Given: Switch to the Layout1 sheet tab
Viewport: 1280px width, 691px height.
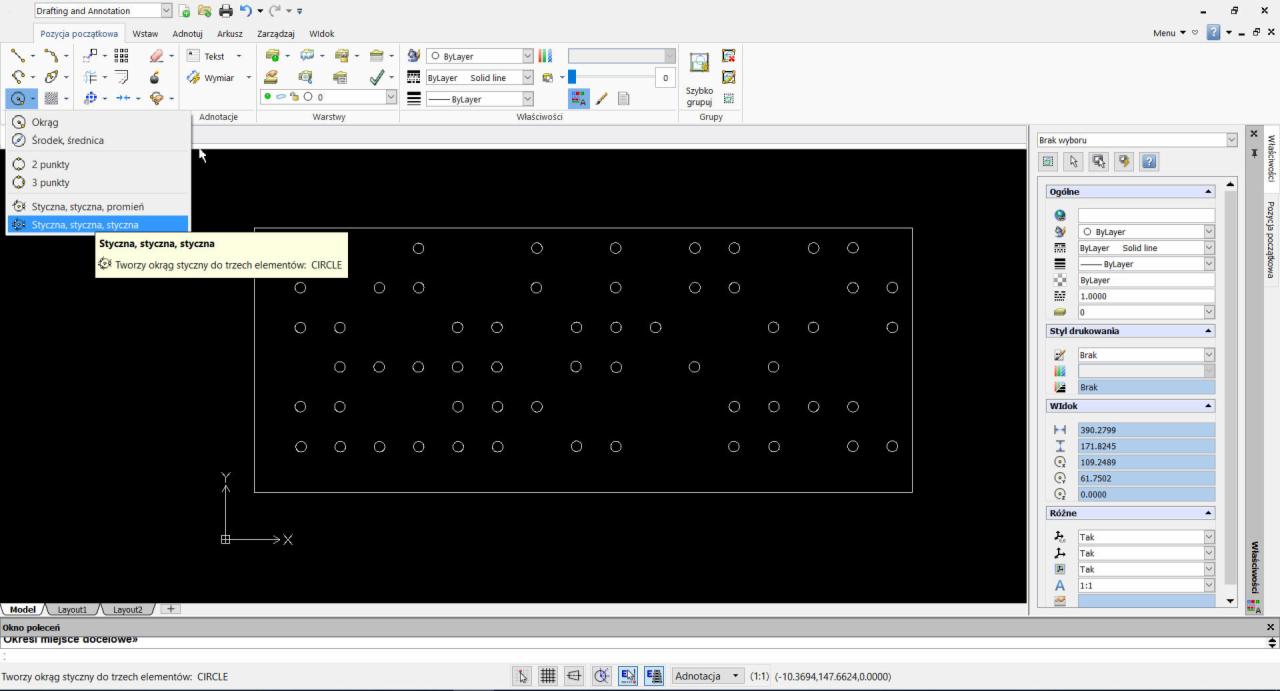Looking at the screenshot, I should pos(73,609).
